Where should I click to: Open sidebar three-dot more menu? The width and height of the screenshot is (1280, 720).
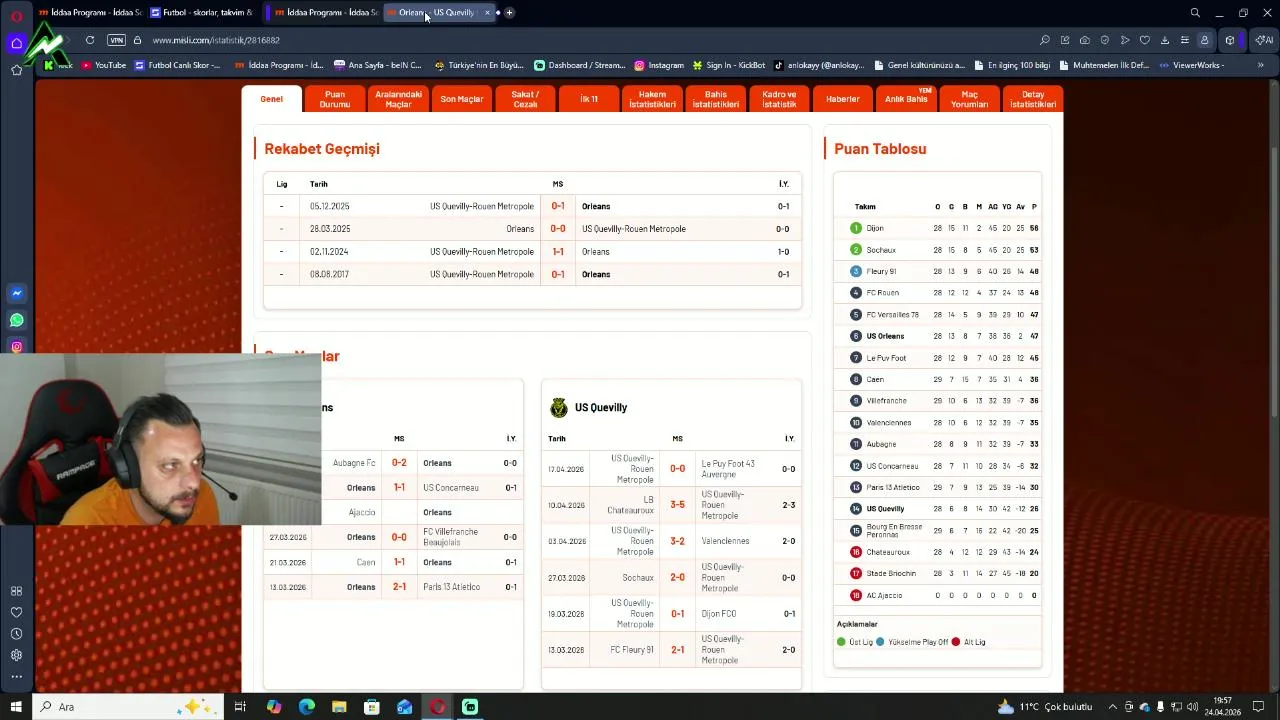16,677
